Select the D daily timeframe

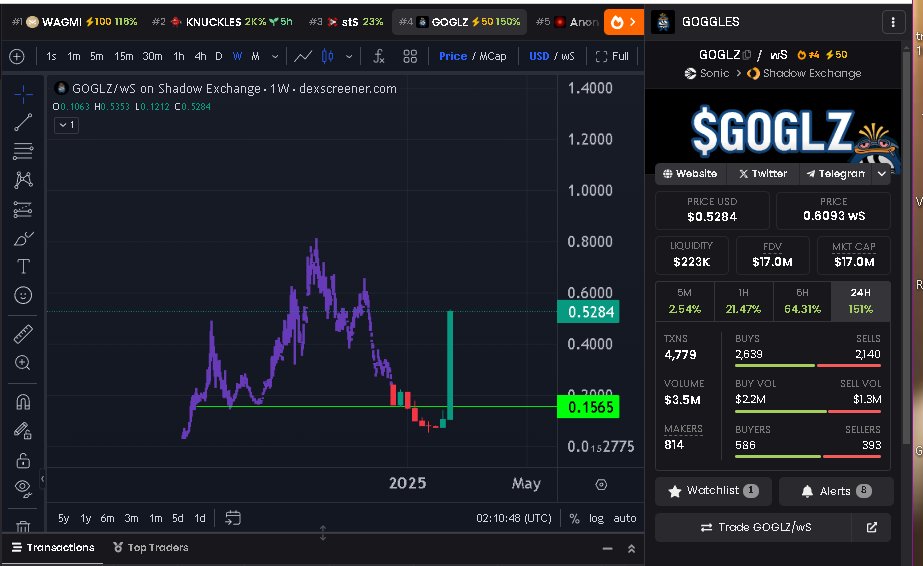(x=218, y=56)
